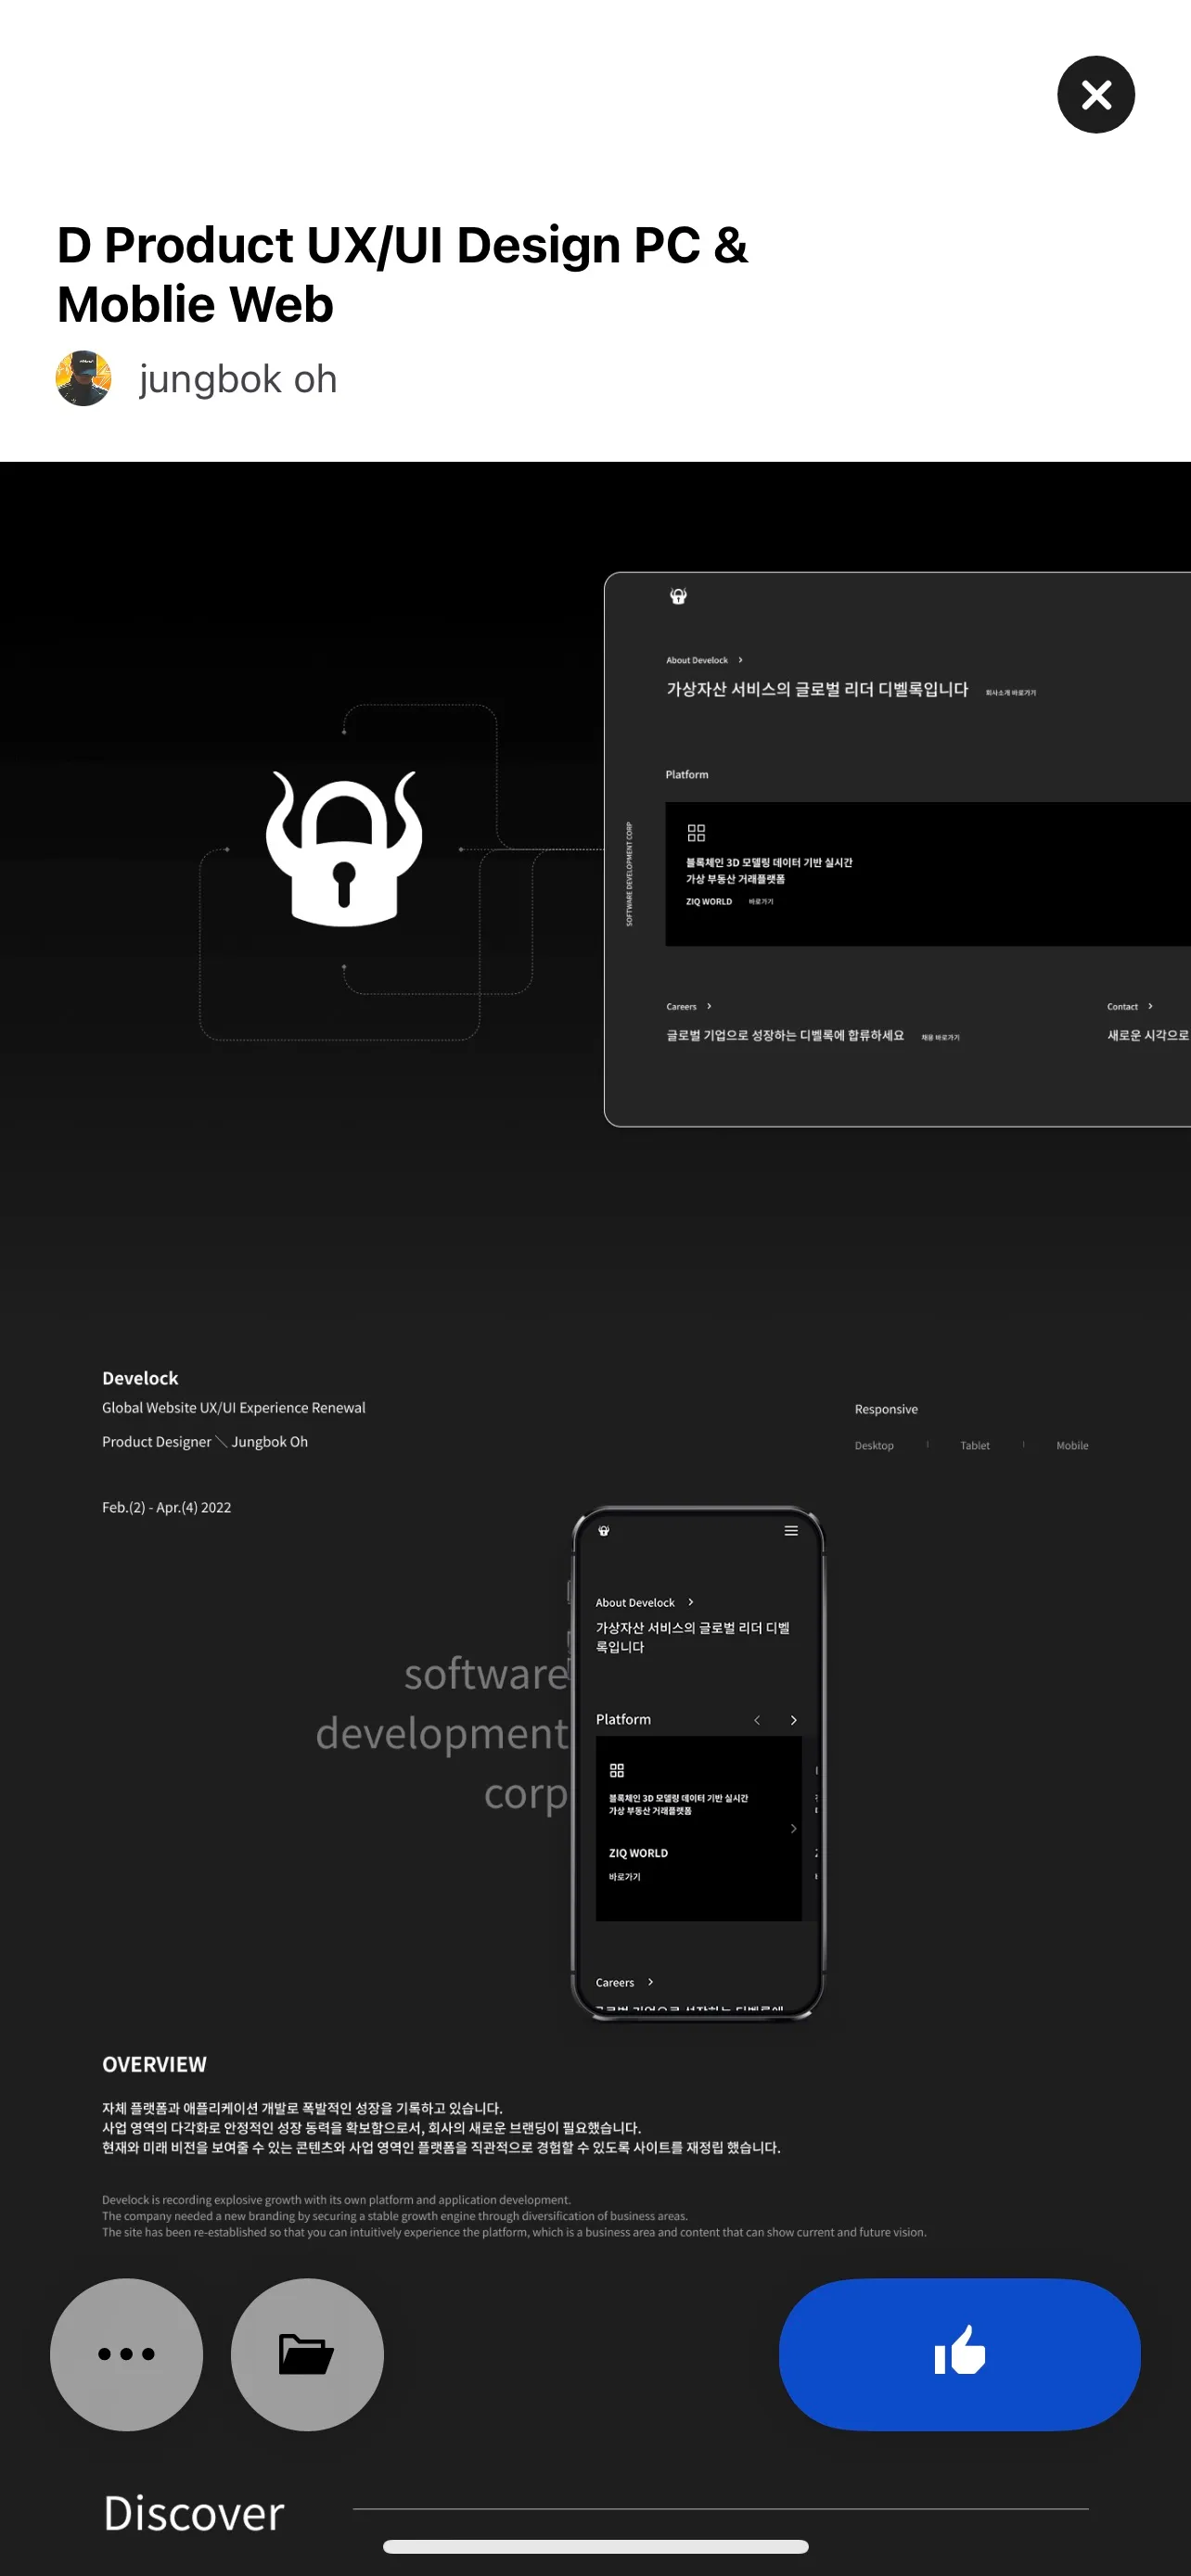Tap the Responsive label
The image size is (1191, 2576).
(x=886, y=1409)
